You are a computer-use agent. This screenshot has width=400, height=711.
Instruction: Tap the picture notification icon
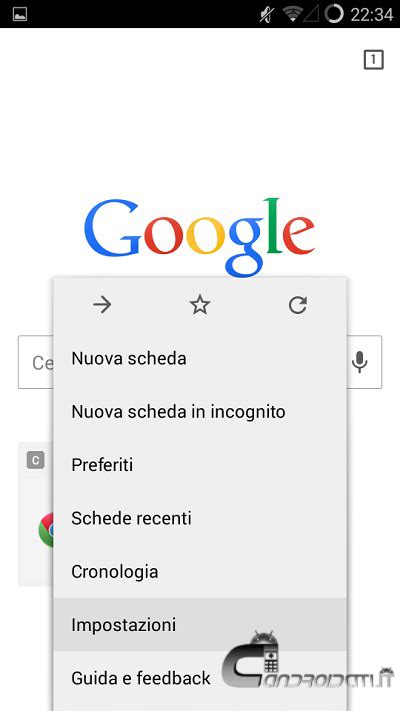click(x=20, y=14)
